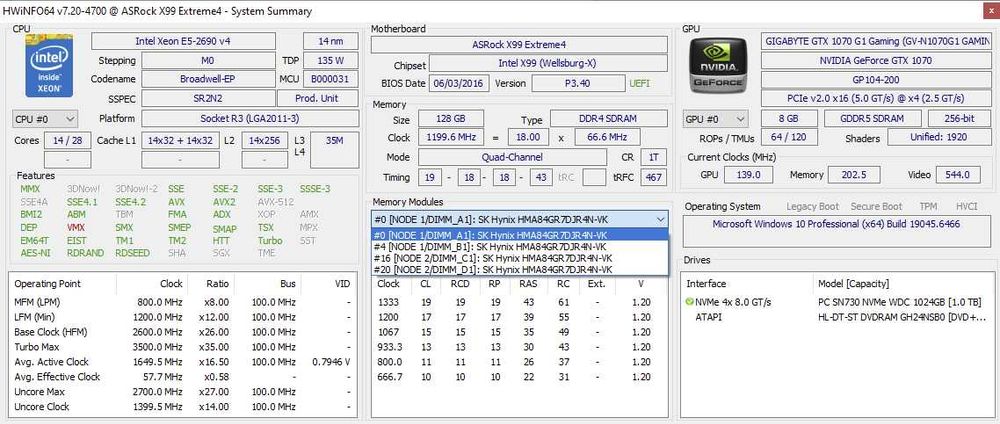This screenshot has width=1000, height=424.
Task: Click the HVCI label
Action: (966, 207)
